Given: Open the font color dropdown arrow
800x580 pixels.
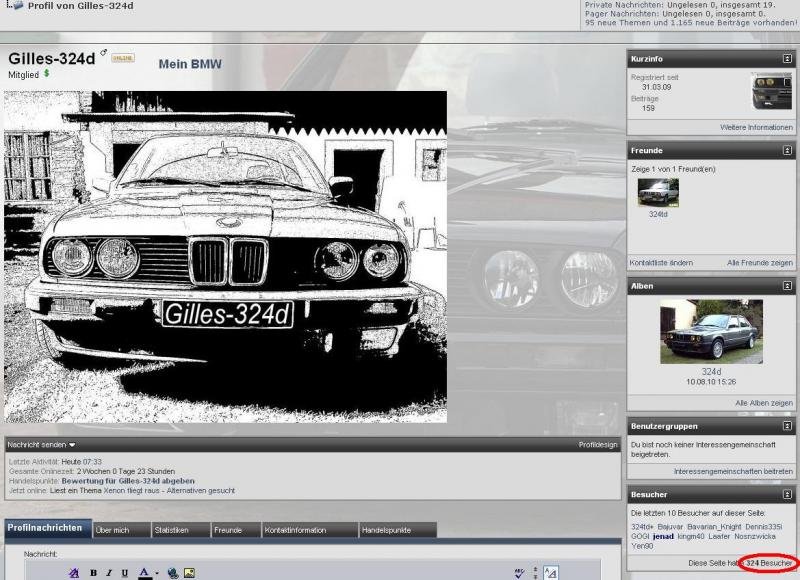Looking at the screenshot, I should 157,574.
